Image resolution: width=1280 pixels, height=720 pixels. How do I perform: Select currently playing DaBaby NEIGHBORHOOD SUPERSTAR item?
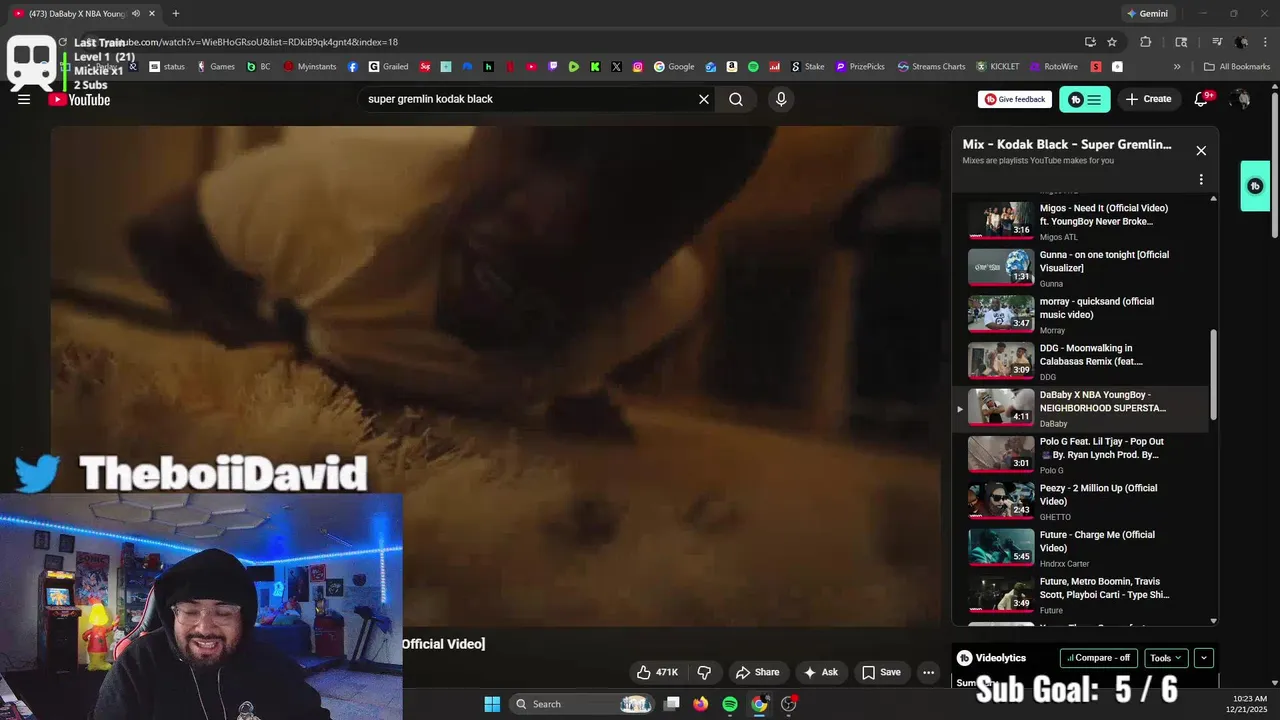pyautogui.click(x=1080, y=408)
